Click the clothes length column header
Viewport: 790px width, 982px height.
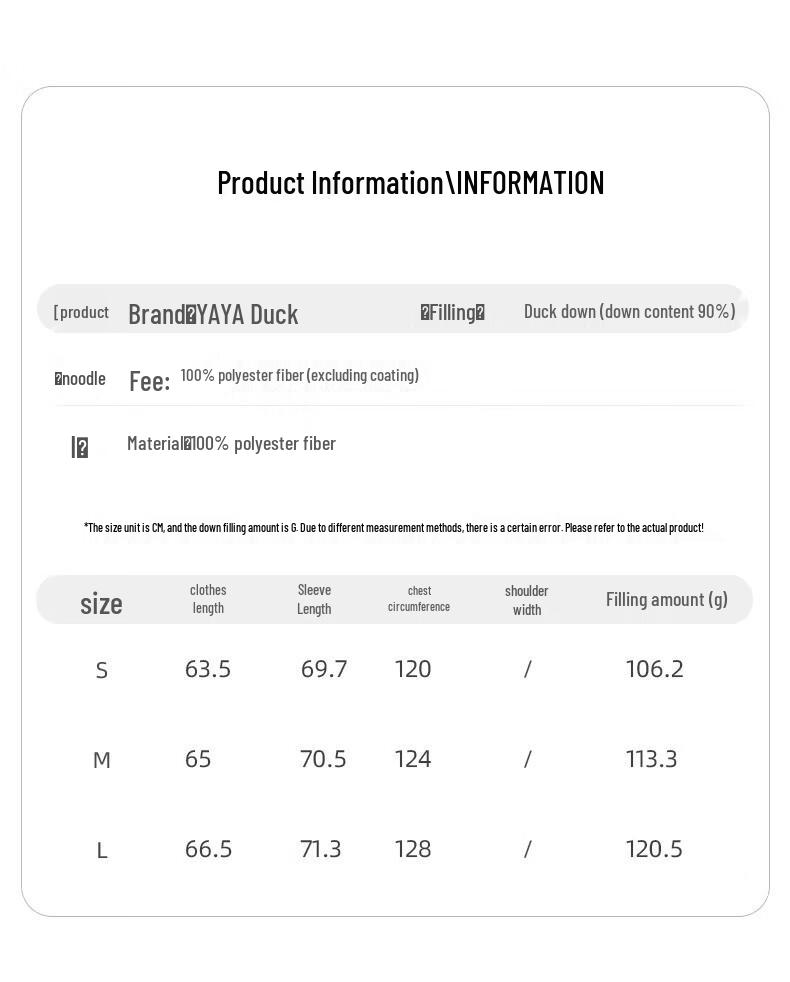pyautogui.click(x=208, y=599)
